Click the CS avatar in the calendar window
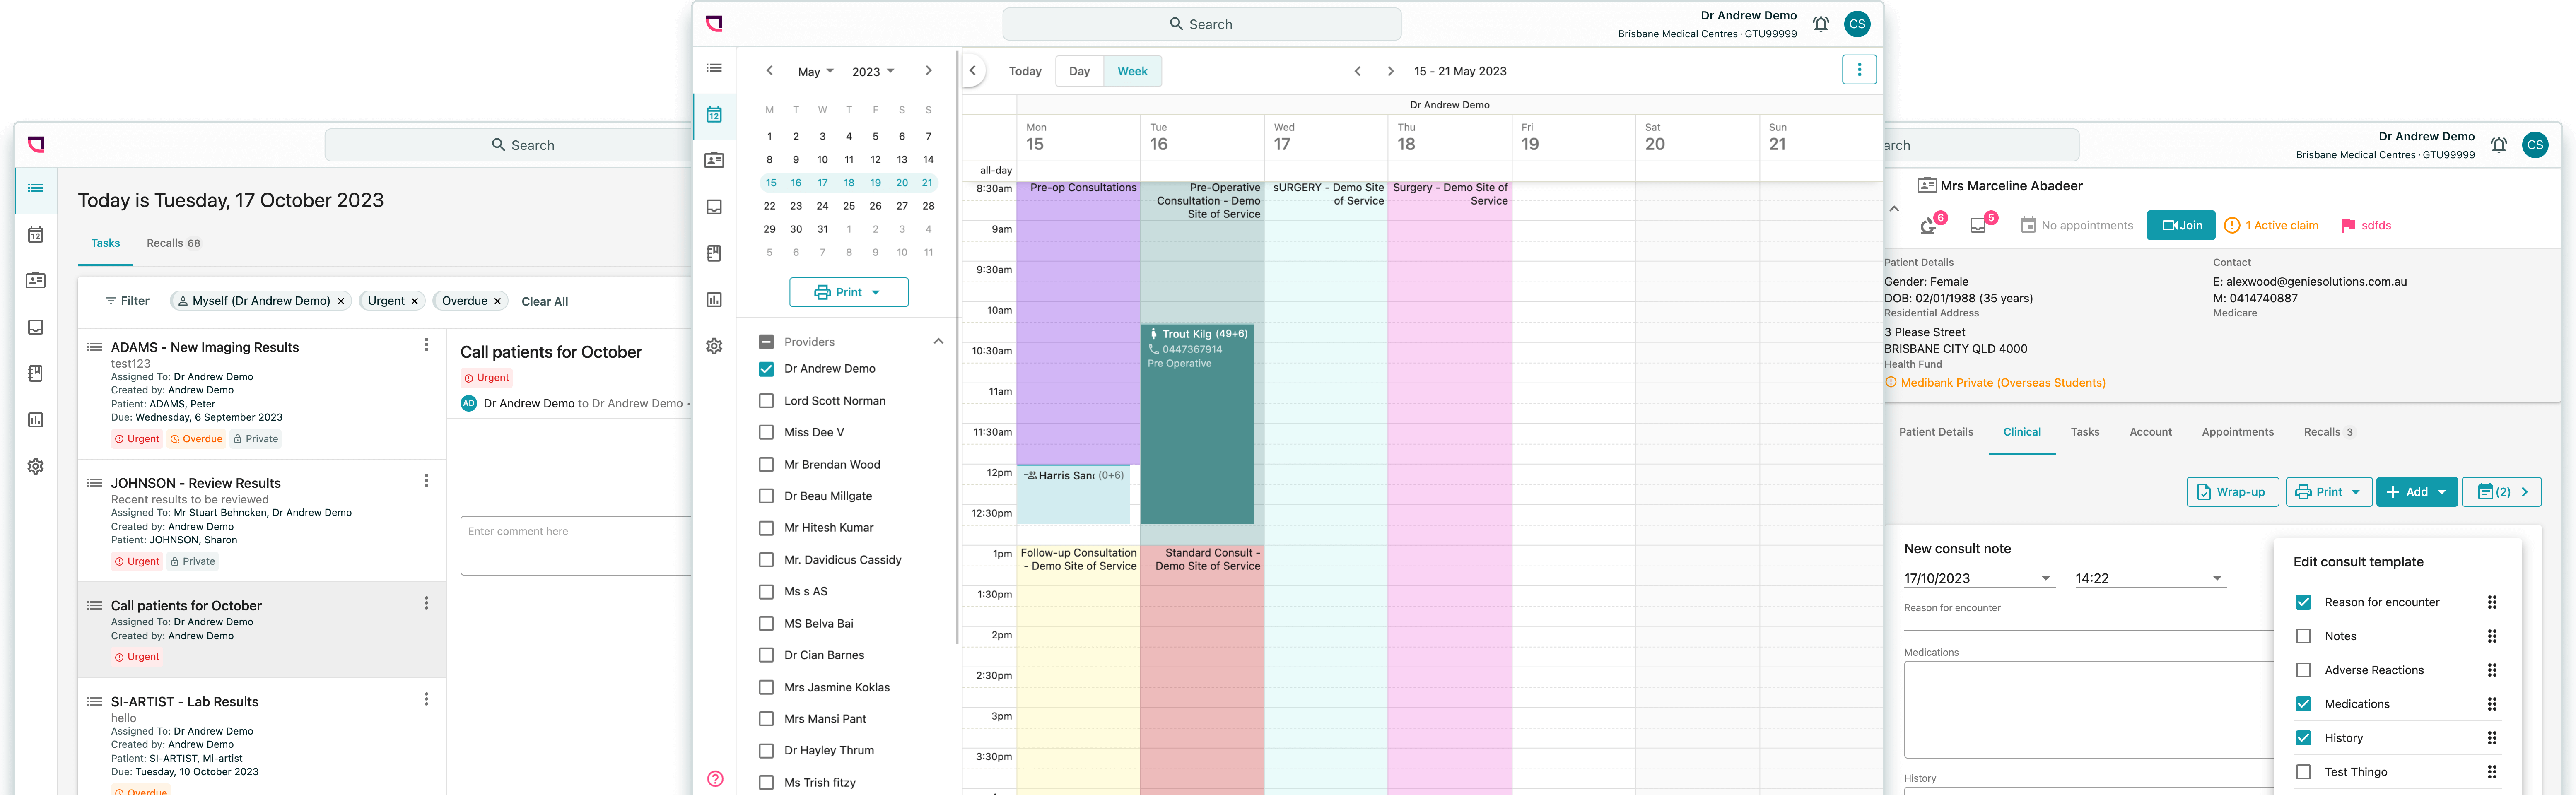Screen dimensions: 2576x795 coord(1857,24)
